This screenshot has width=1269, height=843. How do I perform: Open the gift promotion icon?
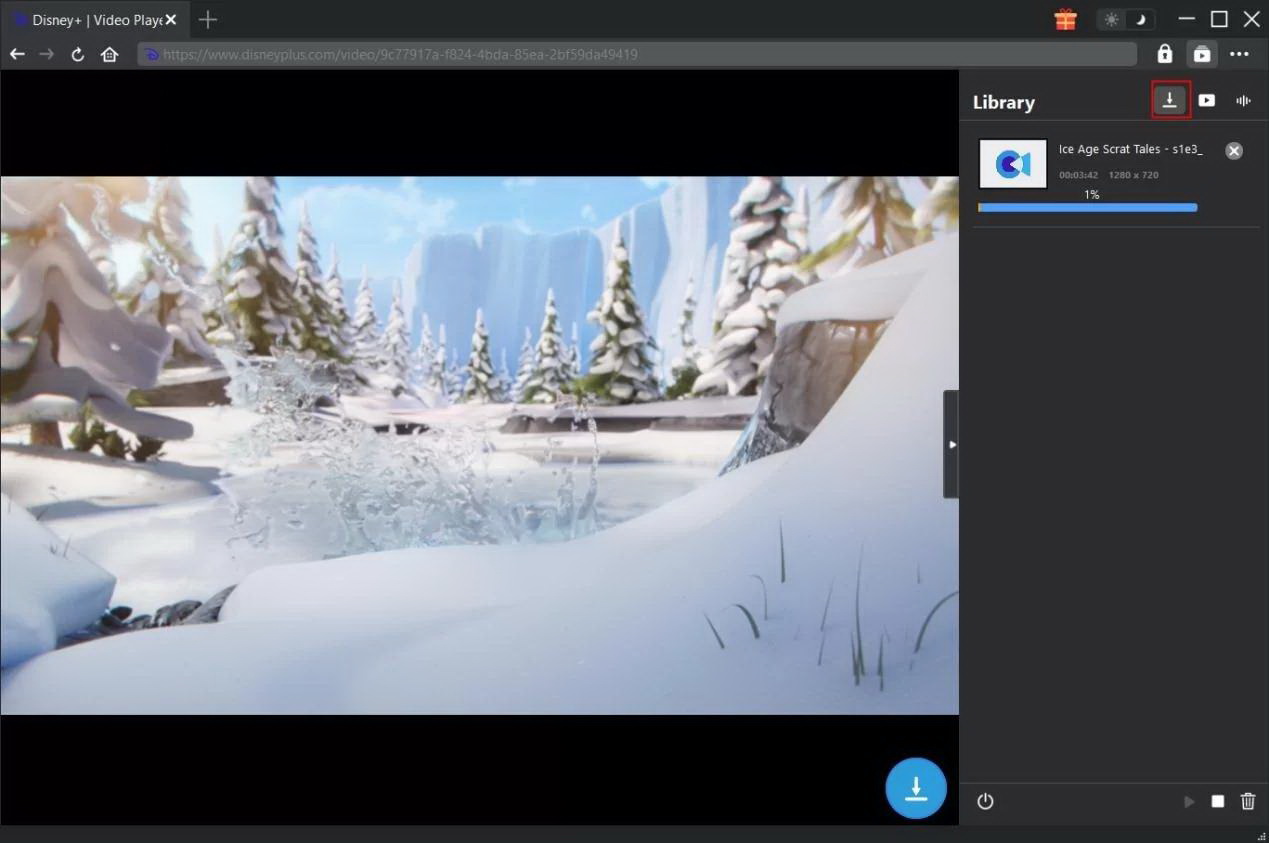click(1064, 19)
